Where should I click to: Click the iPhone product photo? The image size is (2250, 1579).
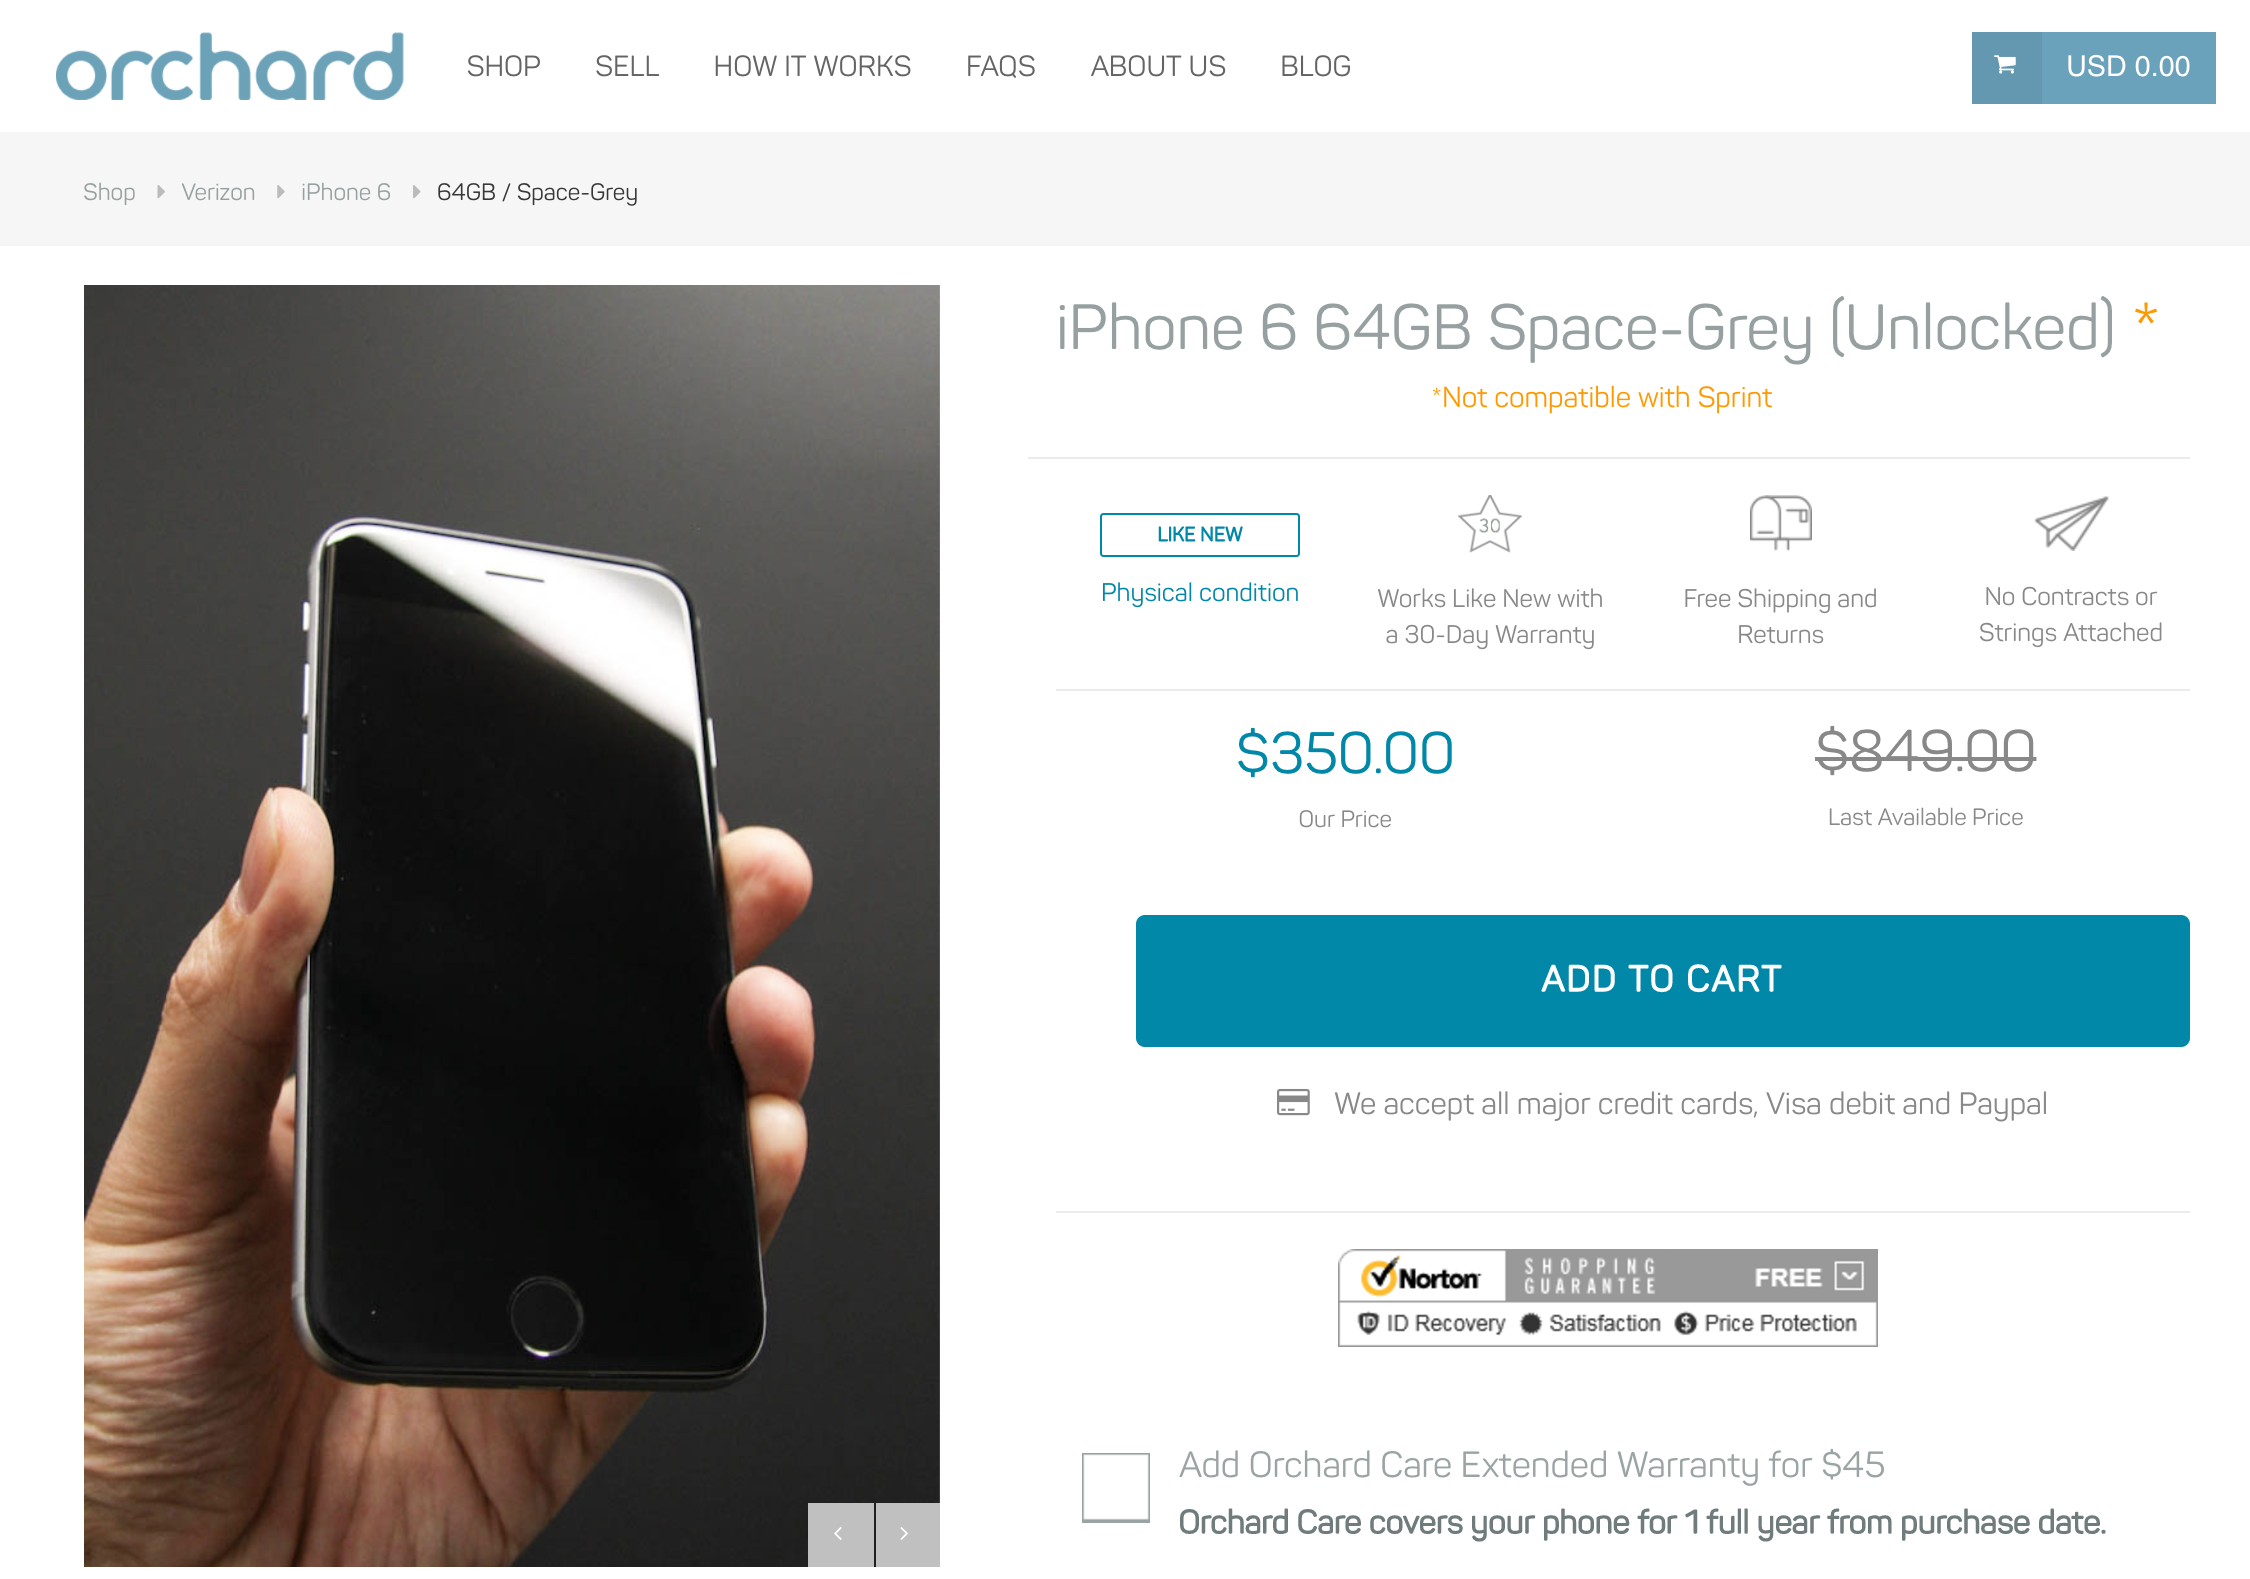point(511,925)
